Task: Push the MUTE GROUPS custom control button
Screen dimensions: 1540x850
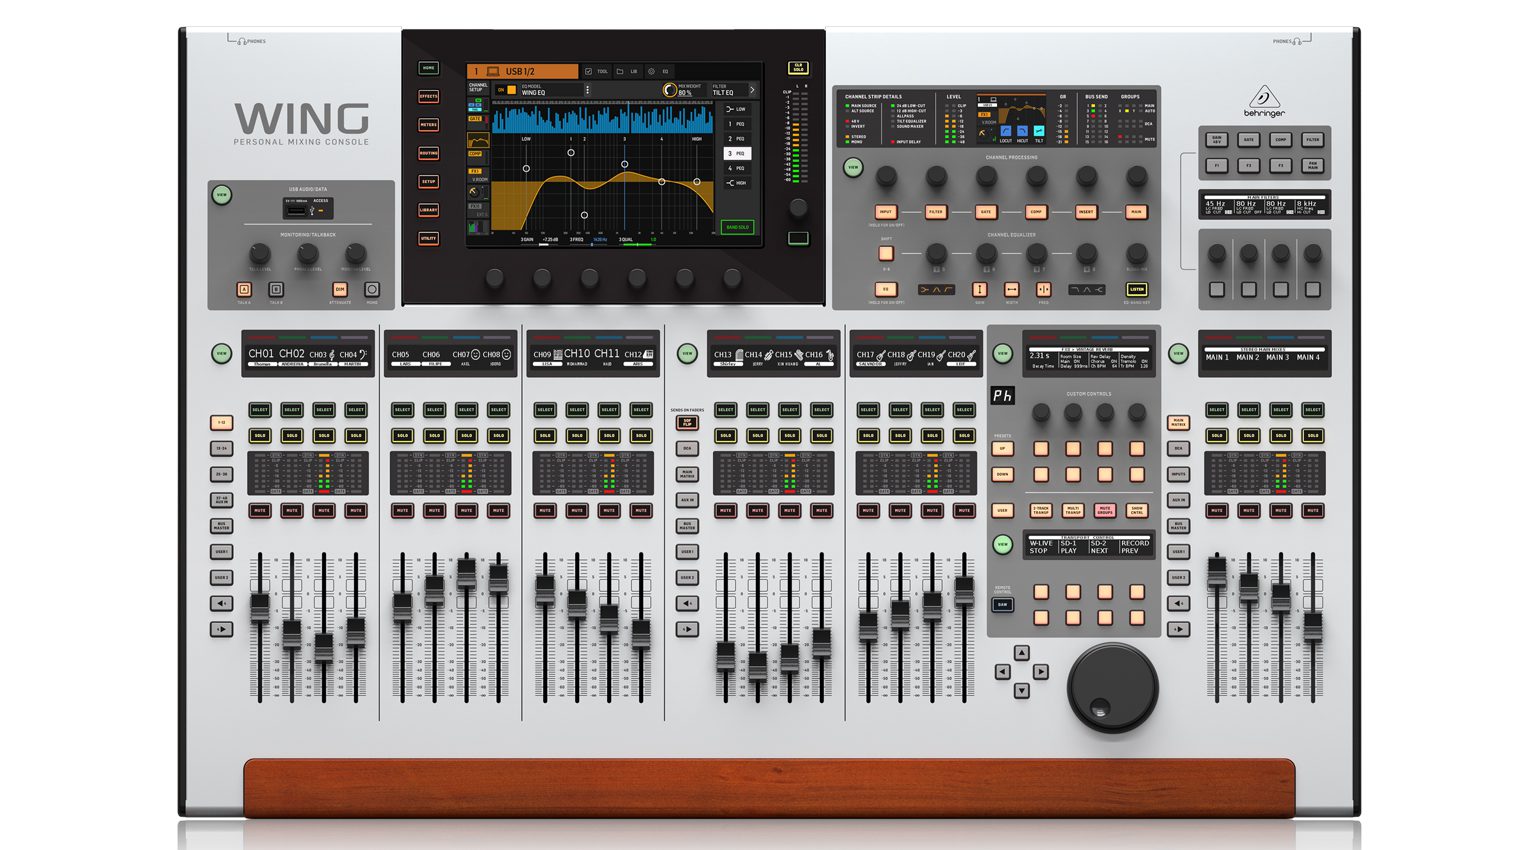Action: [1104, 510]
